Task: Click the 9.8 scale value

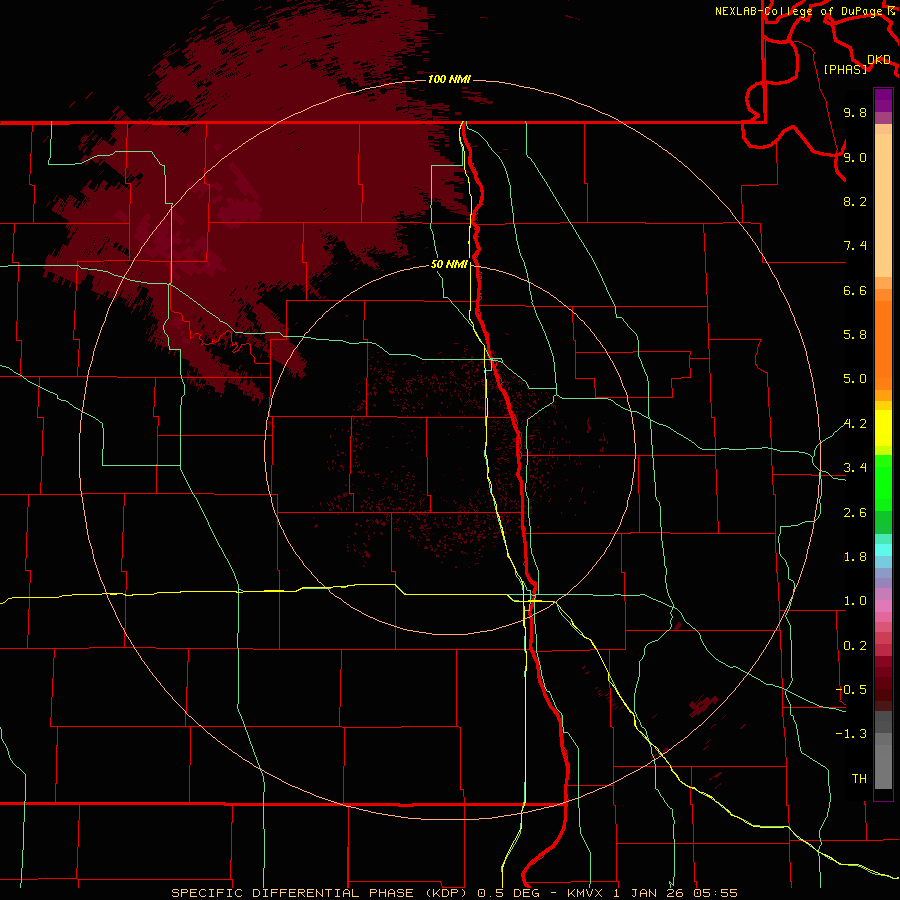Action: (x=855, y=112)
